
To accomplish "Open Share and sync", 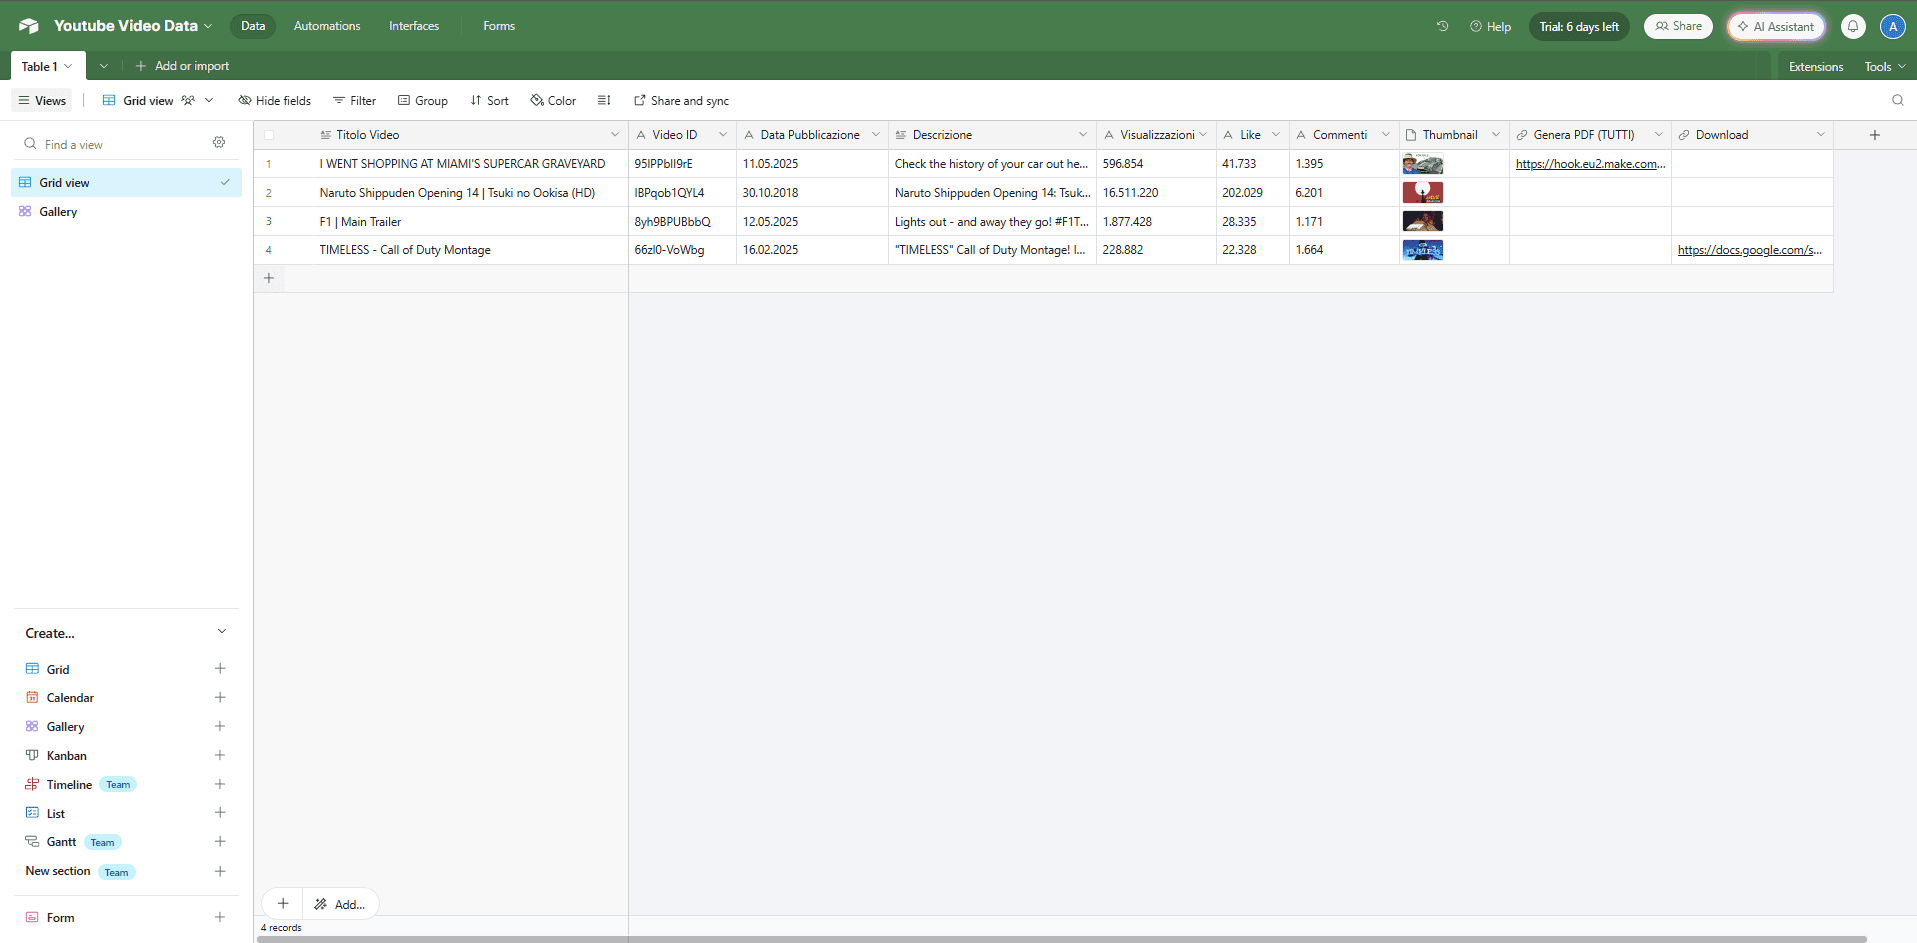I will (x=681, y=100).
